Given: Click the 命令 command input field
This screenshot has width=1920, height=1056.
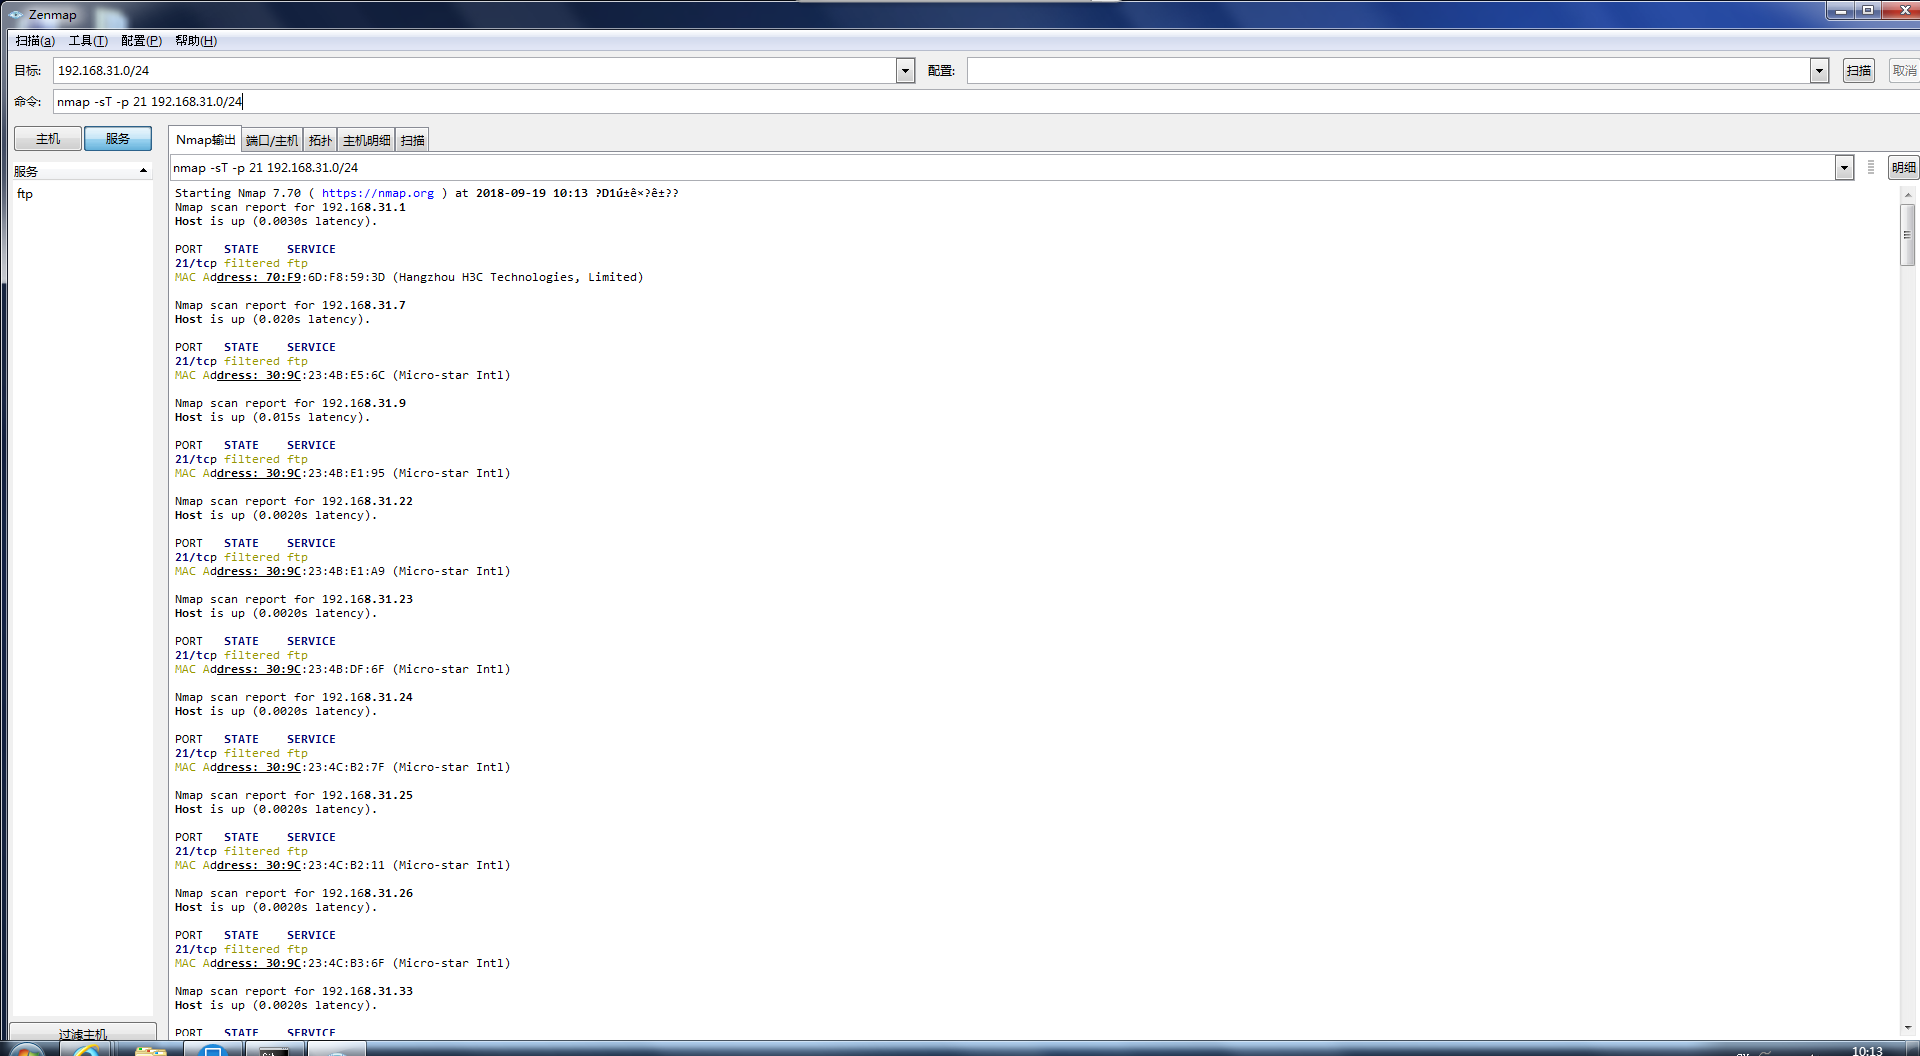Looking at the screenshot, I should [x=986, y=102].
